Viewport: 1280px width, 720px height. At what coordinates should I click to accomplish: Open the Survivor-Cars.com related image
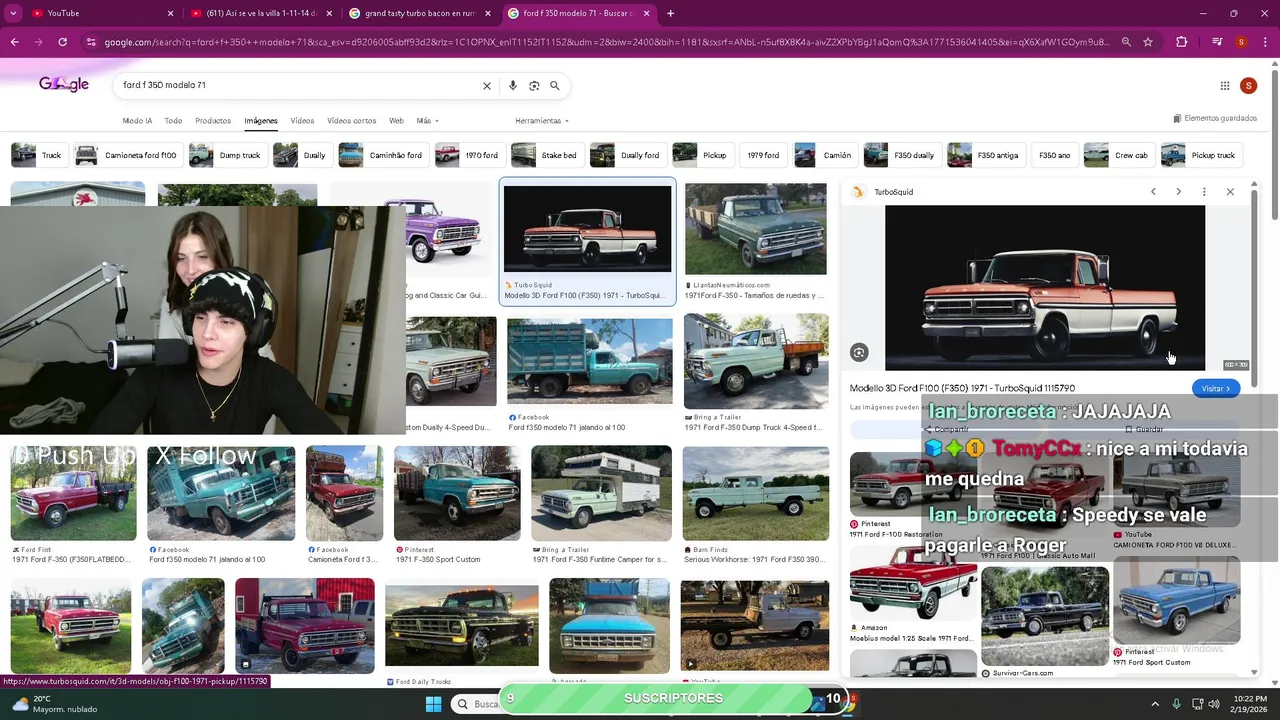[1045, 616]
